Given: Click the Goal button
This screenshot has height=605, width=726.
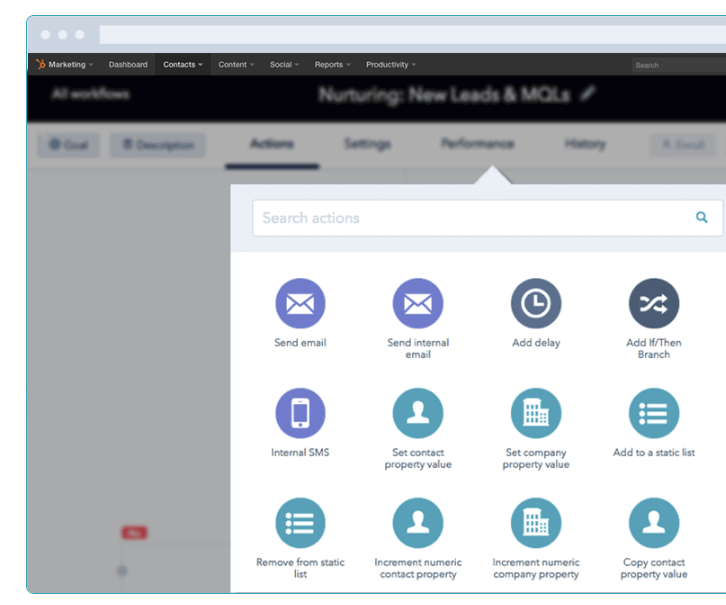Looking at the screenshot, I should coord(68,145).
